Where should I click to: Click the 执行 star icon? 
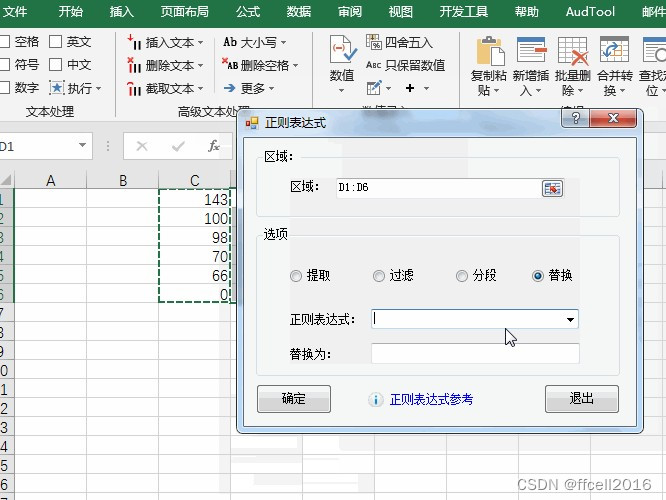56,88
